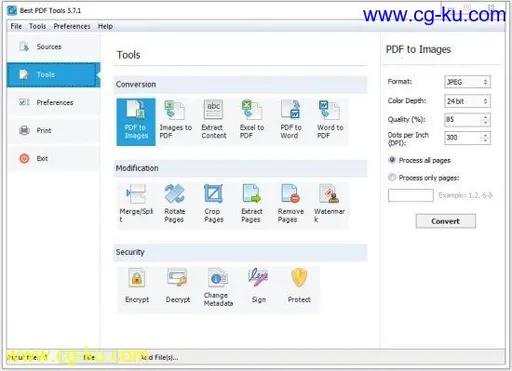Select the Encrypt tool
This screenshot has height=371, width=512.
137,287
